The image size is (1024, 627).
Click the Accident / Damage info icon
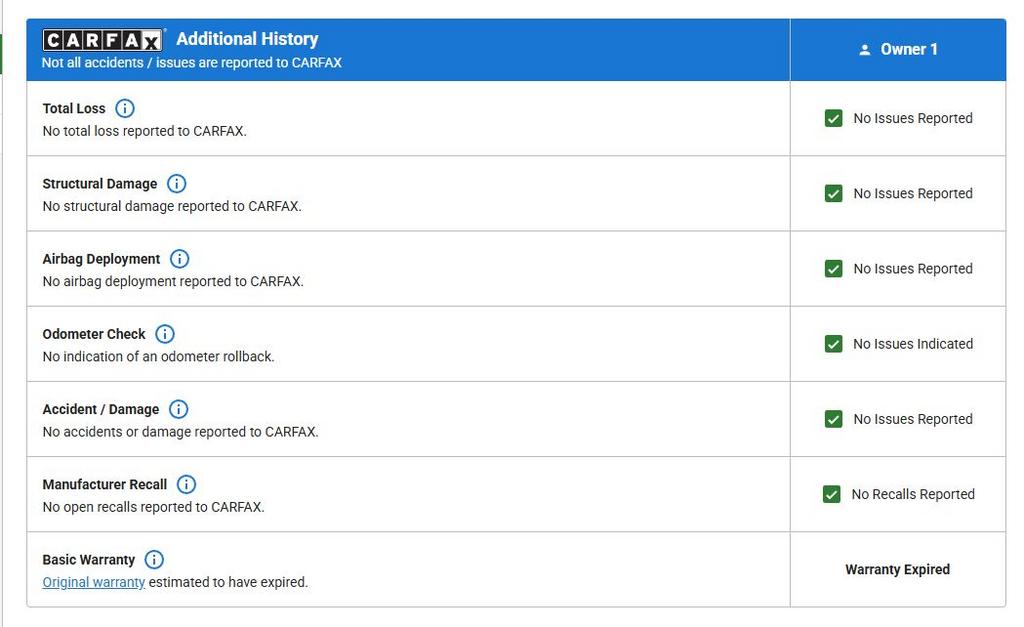tap(178, 409)
